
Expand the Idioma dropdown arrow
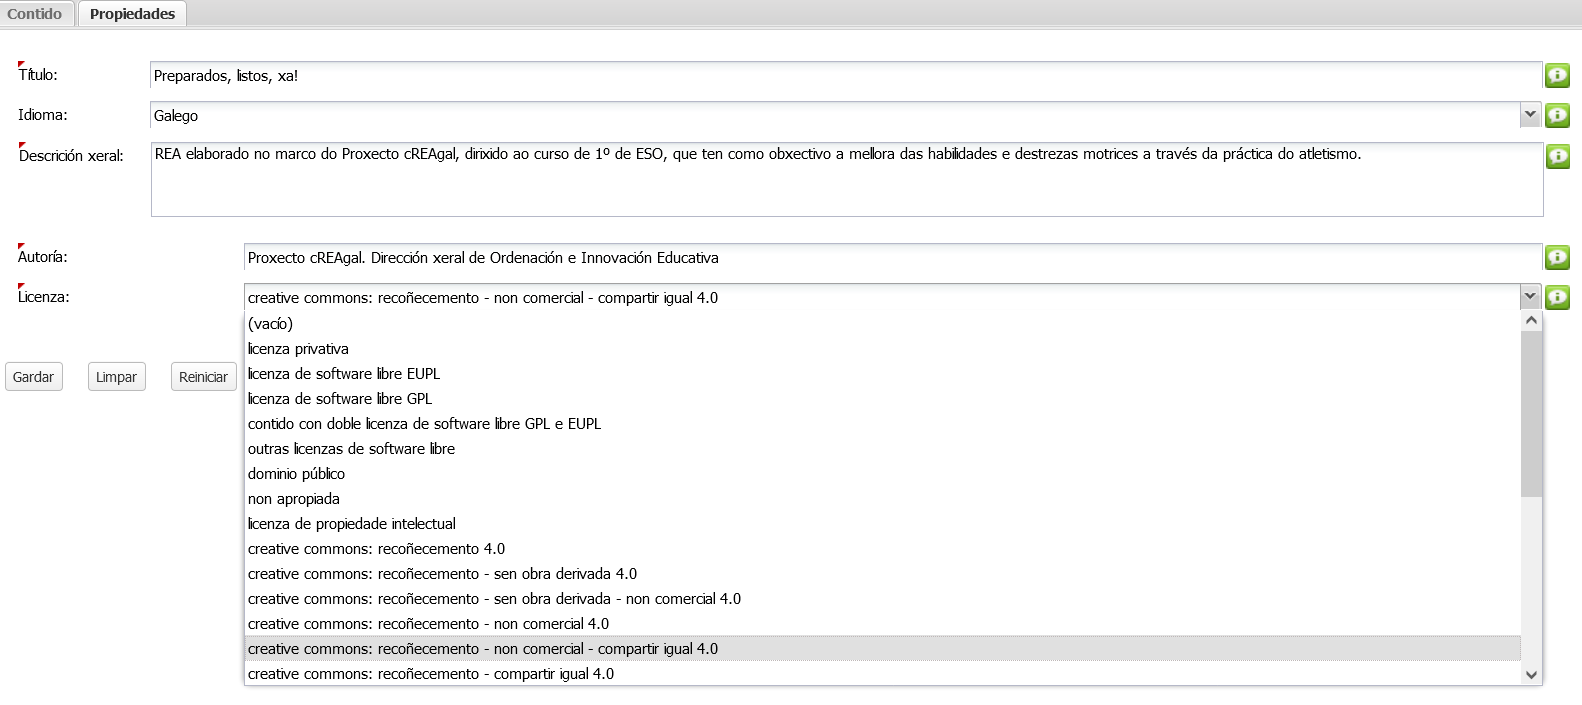pyautogui.click(x=1529, y=115)
